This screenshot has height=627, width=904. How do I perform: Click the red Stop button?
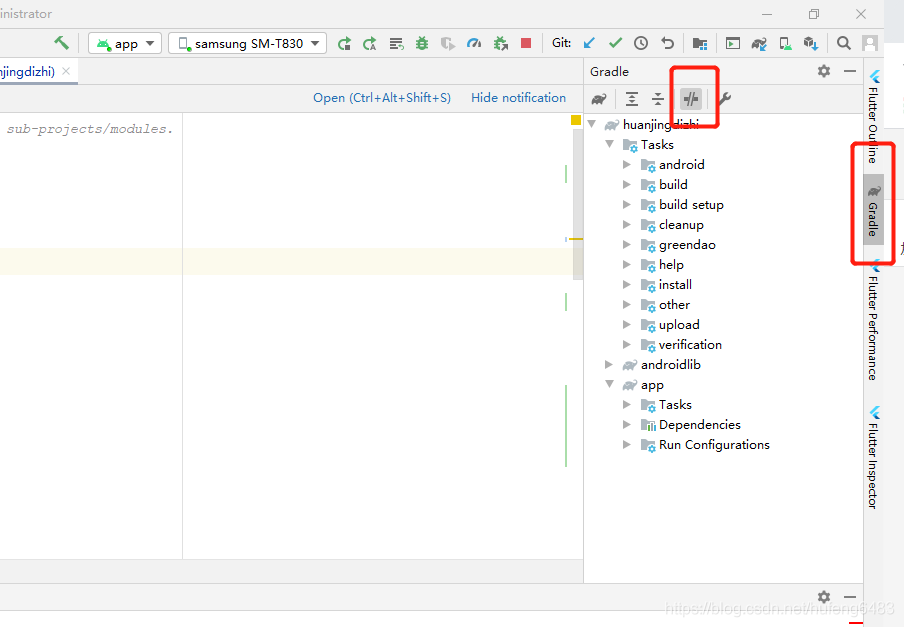[x=526, y=43]
